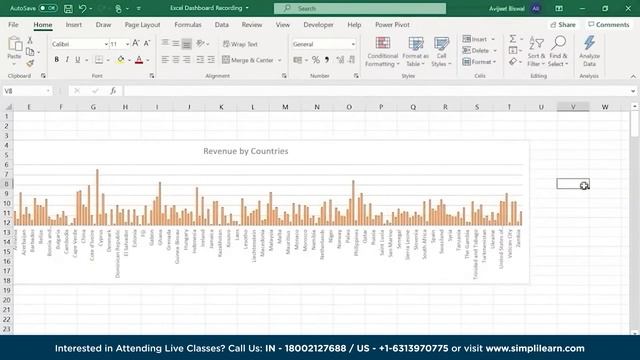640x360 pixels.
Task: Click the Increase Indent icon
Action: [211, 60]
